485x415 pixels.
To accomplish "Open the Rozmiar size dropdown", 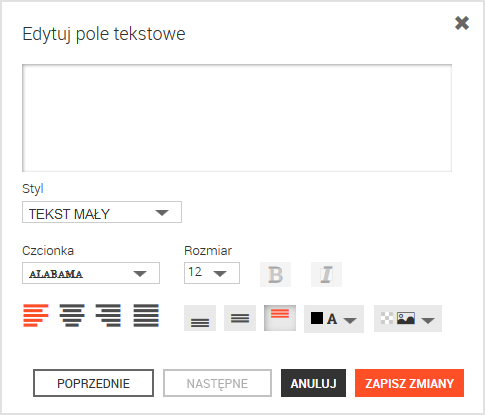I will [x=212, y=273].
